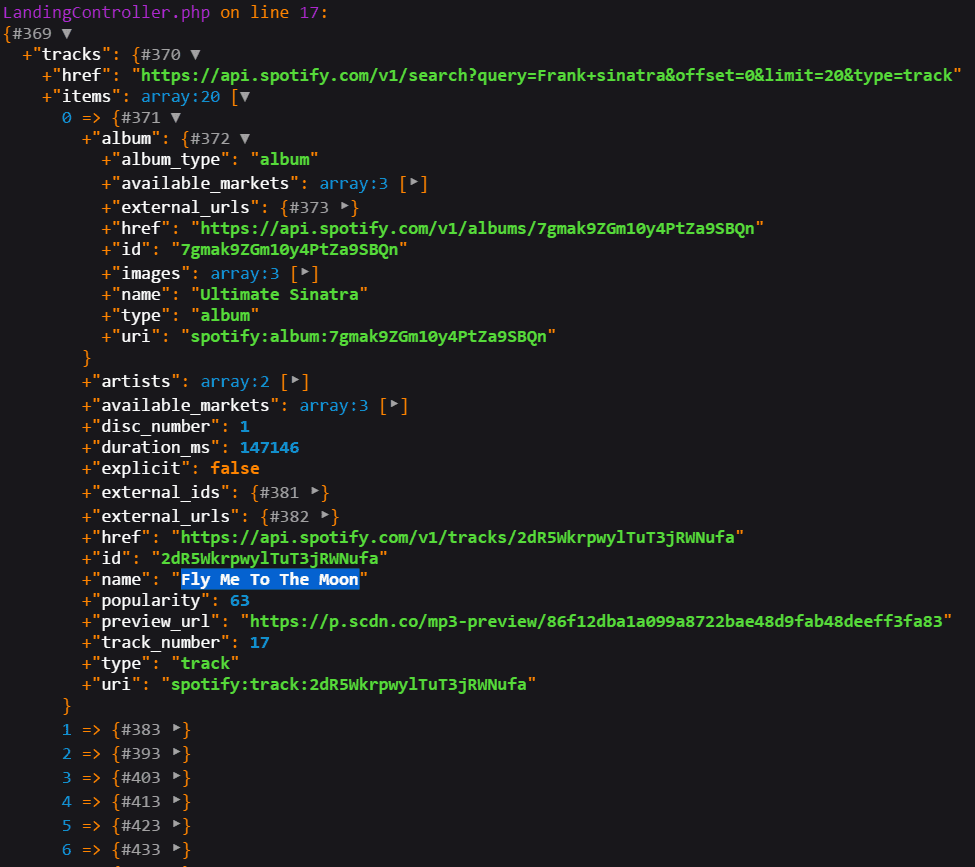The image size is (975, 867).
Task: Click the "artists" property key
Action: point(136,381)
